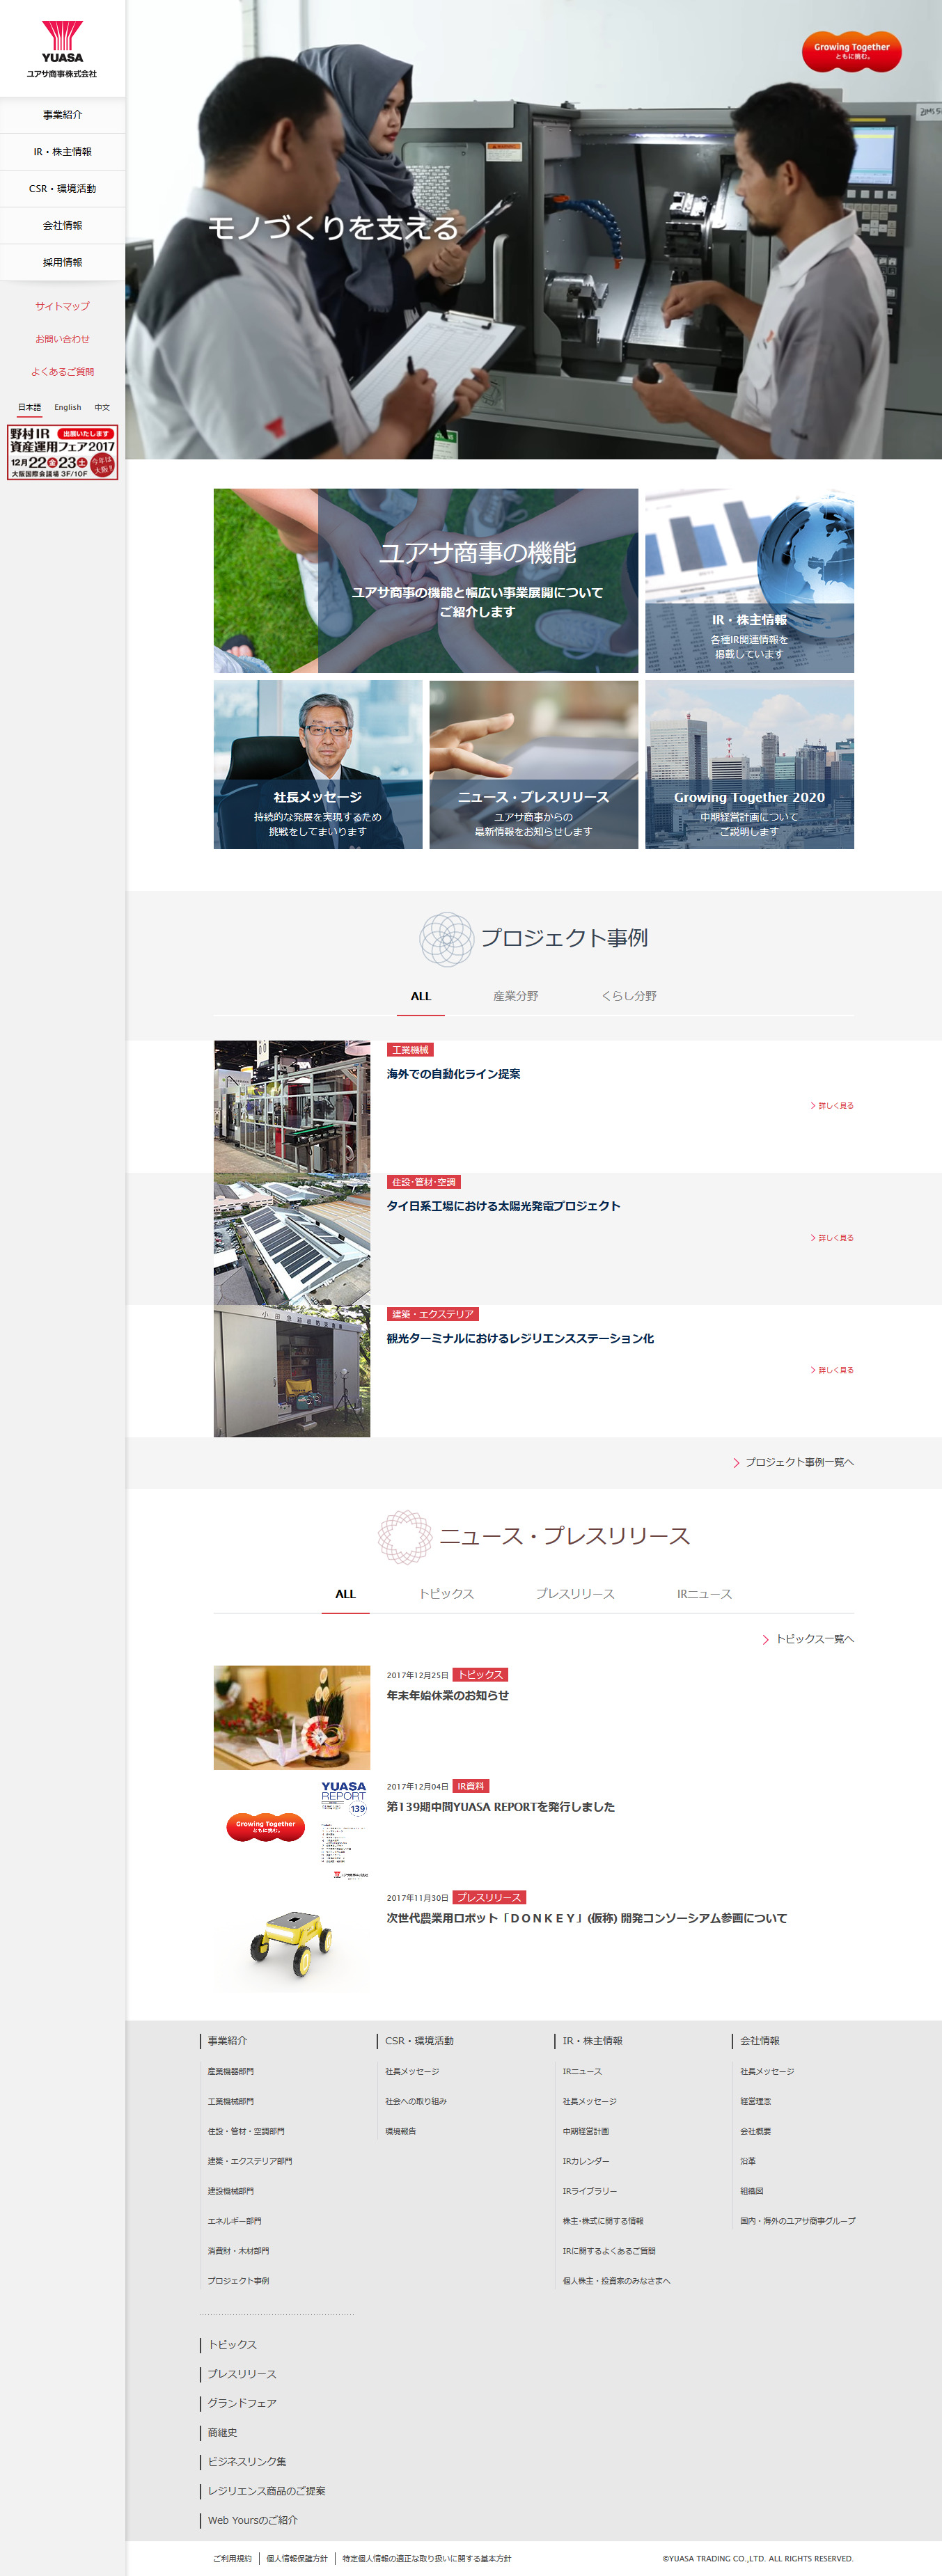Screen dimensions: 942x2576
Task: Open 海外での自動化ライン提案 project title
Action: pyautogui.click(x=453, y=1074)
